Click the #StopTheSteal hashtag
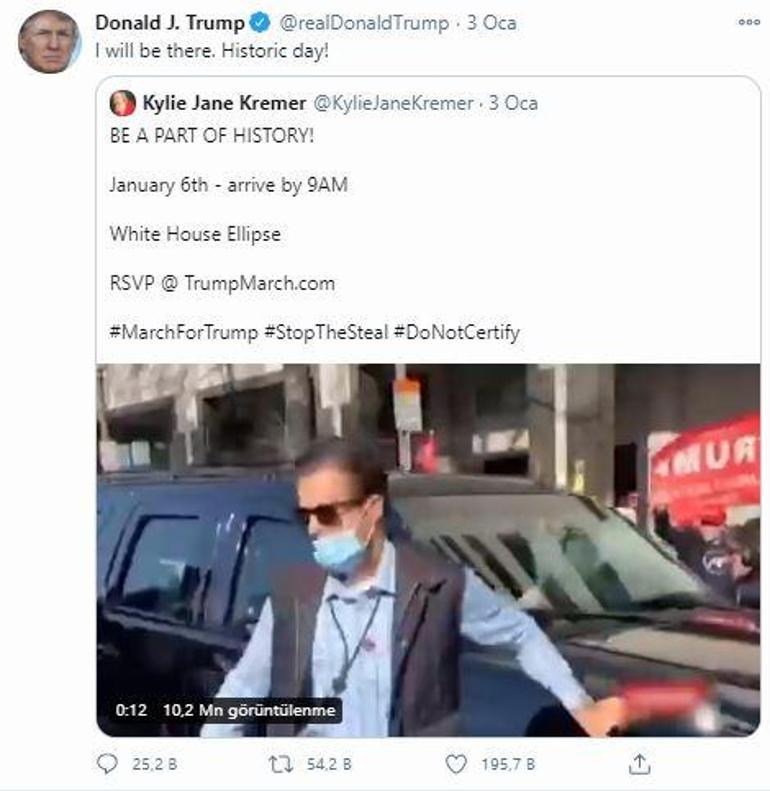Viewport: 770px width, 791px height. (x=326, y=332)
